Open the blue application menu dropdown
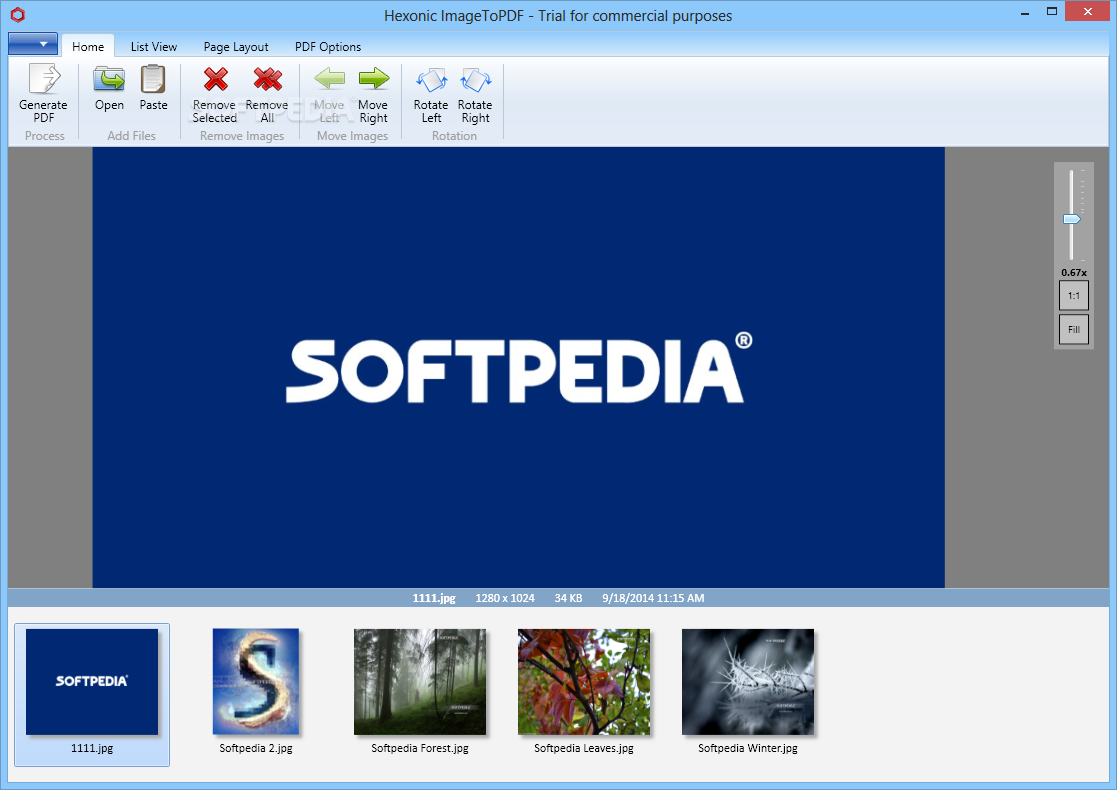 [33, 43]
